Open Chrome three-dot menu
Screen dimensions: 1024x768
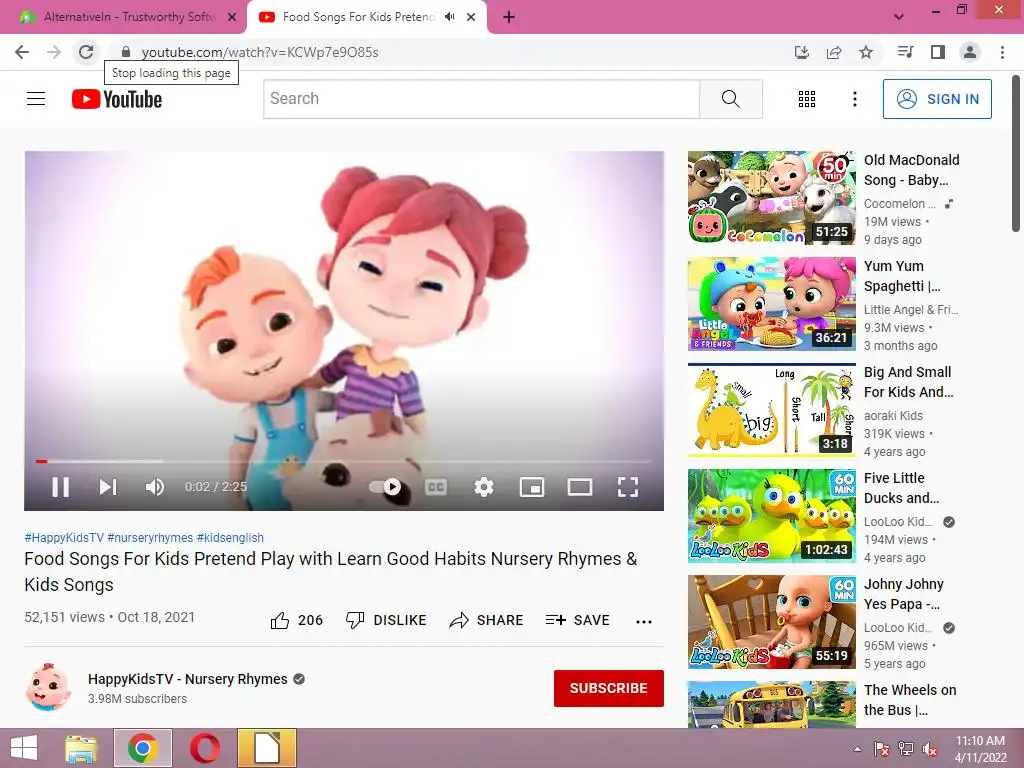[1002, 52]
